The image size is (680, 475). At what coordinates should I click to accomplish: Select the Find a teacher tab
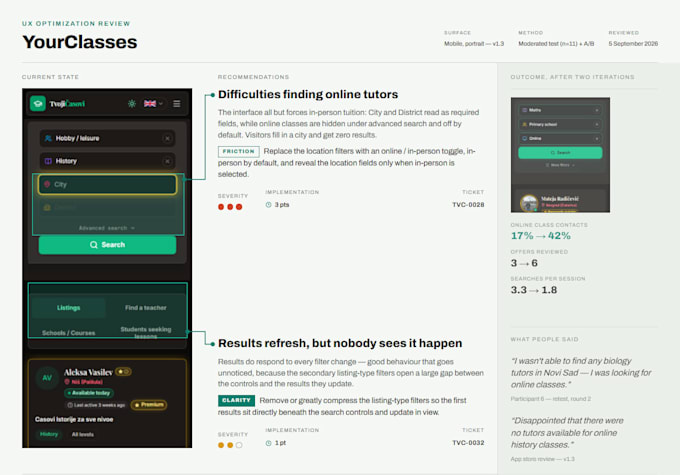click(146, 308)
